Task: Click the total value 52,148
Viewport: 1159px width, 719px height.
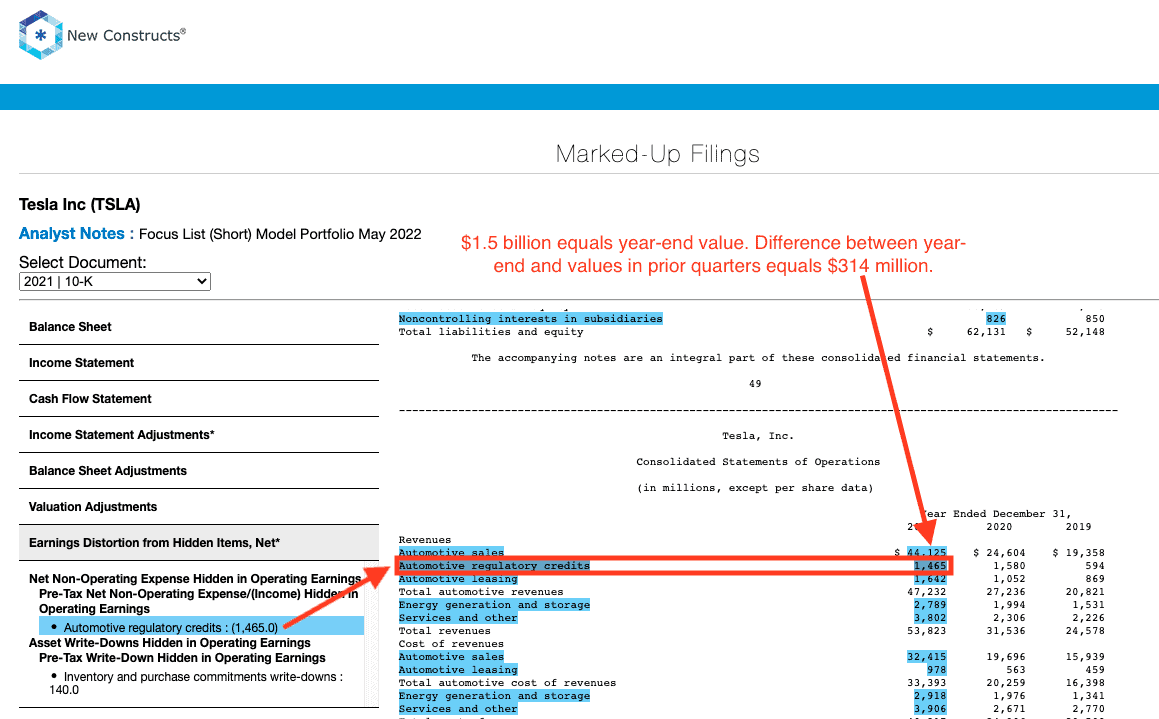Action: pyautogui.click(x=1085, y=332)
